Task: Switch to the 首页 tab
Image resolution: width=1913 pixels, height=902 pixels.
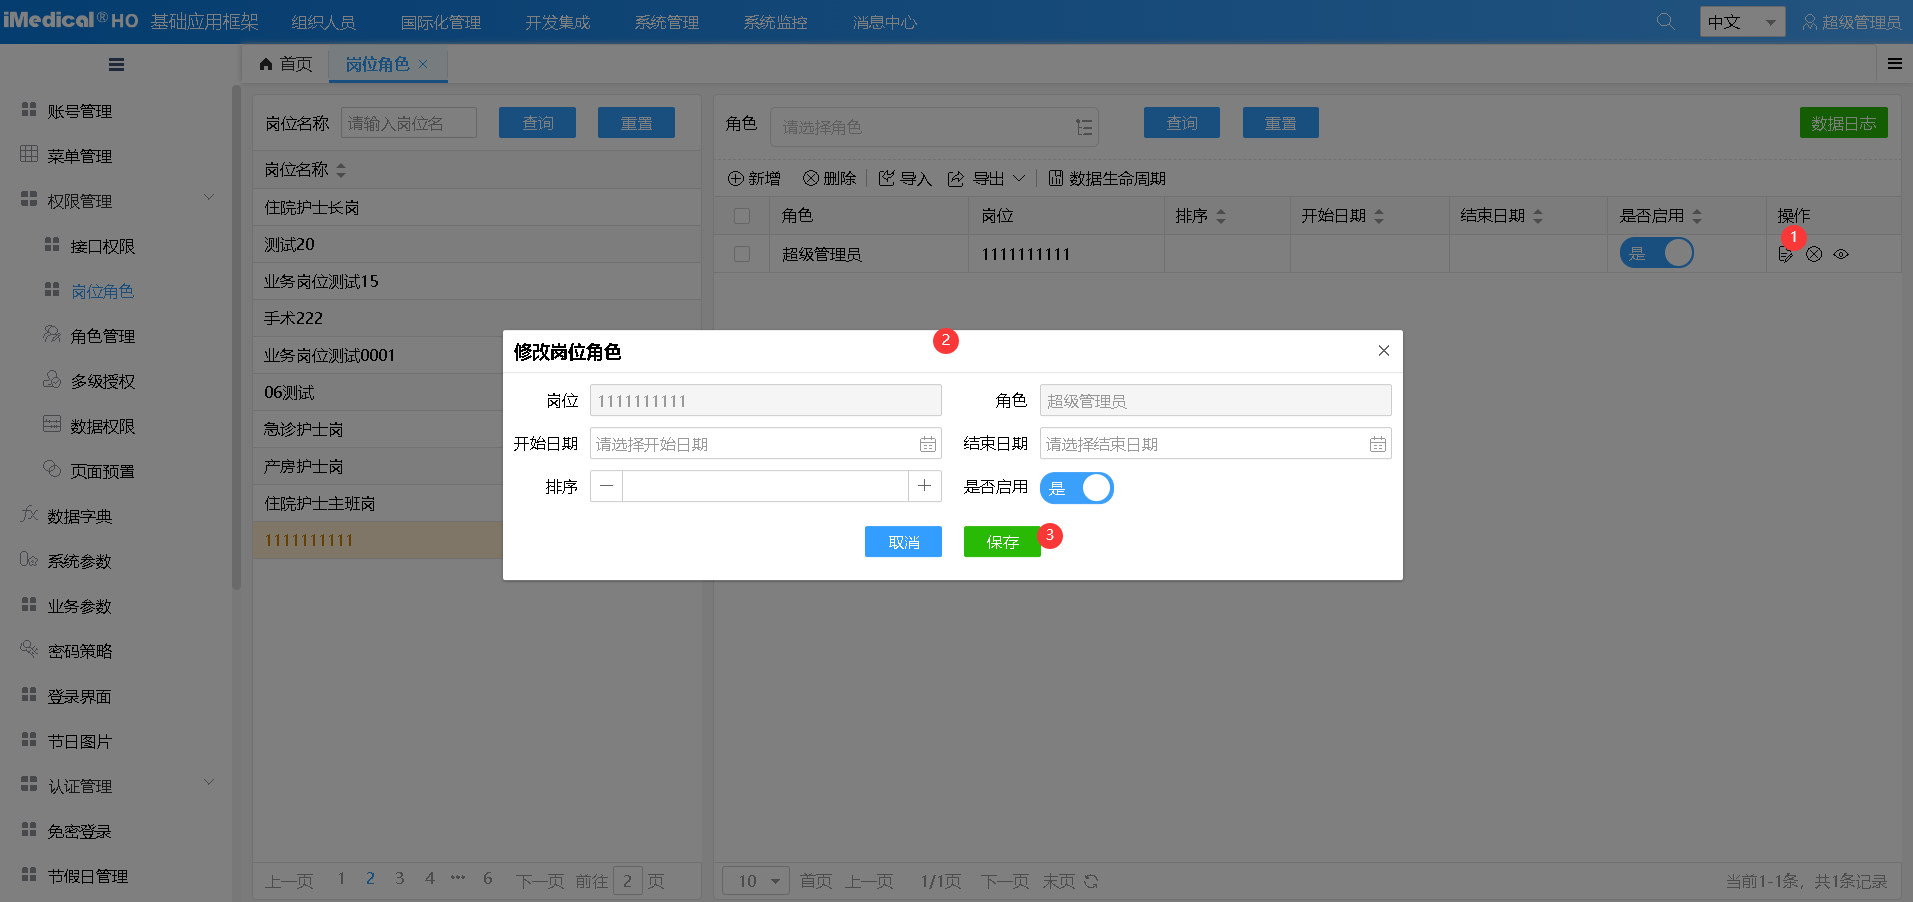Action: pyautogui.click(x=286, y=64)
